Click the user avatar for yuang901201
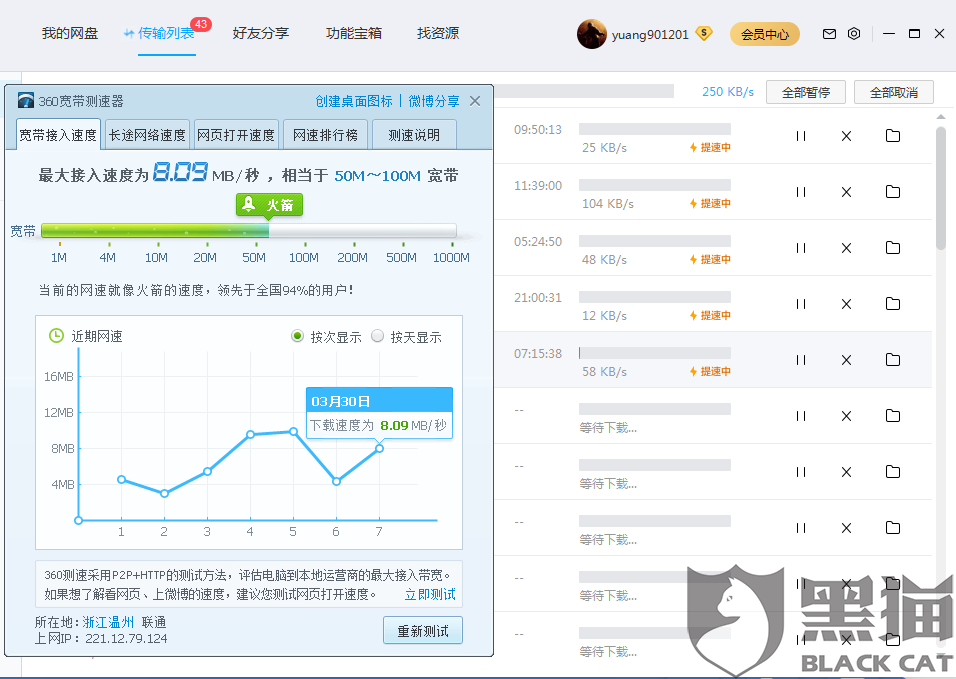The width and height of the screenshot is (956, 679). click(x=591, y=34)
